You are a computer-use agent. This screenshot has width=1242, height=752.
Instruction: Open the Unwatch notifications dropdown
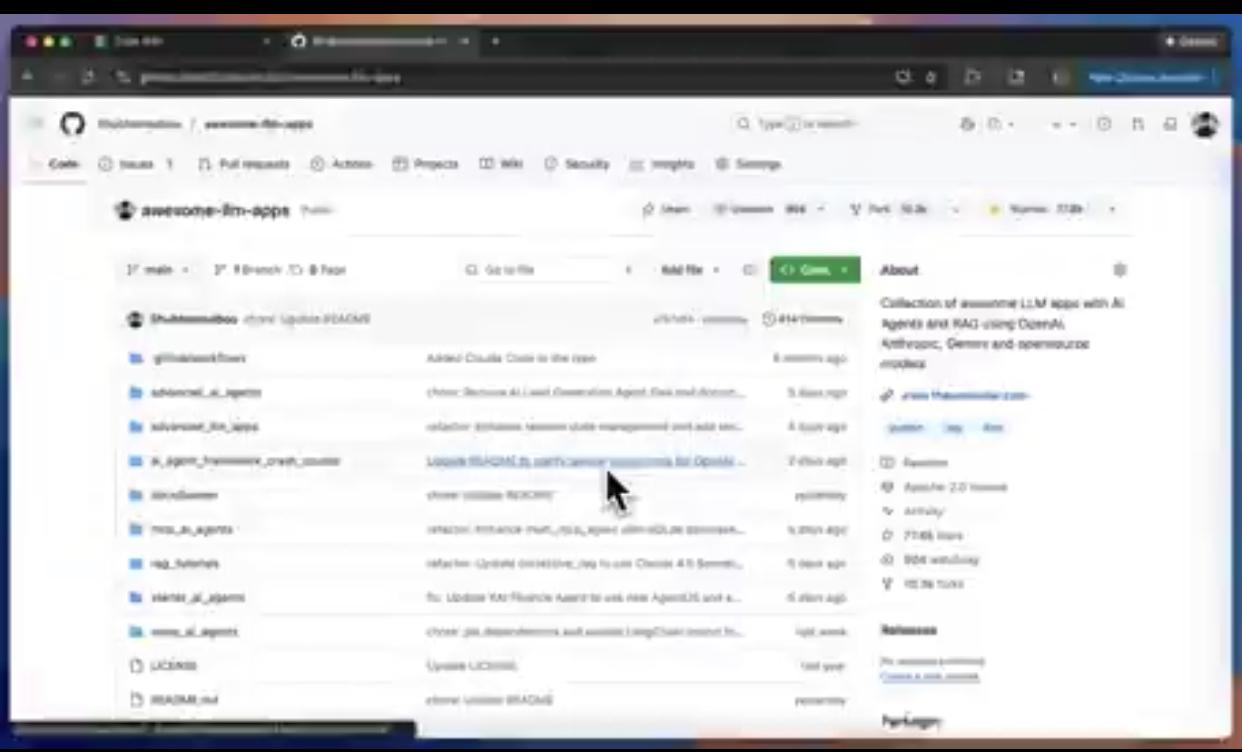click(x=768, y=210)
